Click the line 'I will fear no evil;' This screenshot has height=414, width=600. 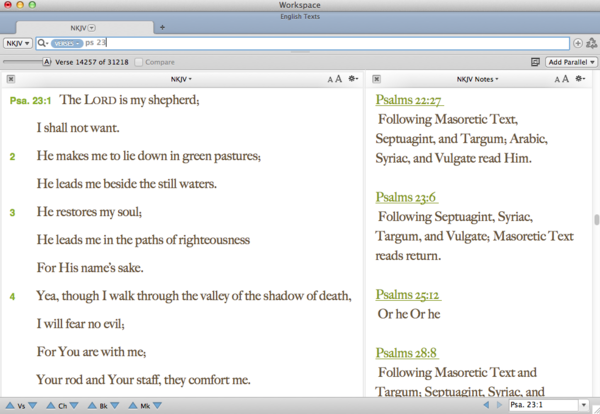point(80,324)
